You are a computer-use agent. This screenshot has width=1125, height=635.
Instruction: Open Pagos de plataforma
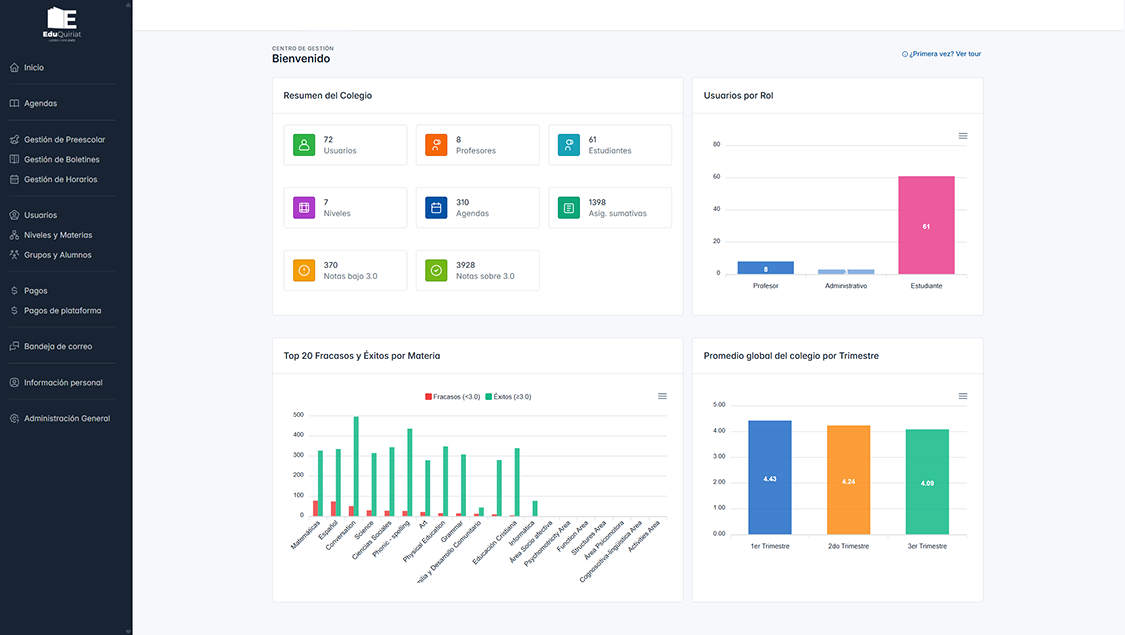(x=62, y=311)
